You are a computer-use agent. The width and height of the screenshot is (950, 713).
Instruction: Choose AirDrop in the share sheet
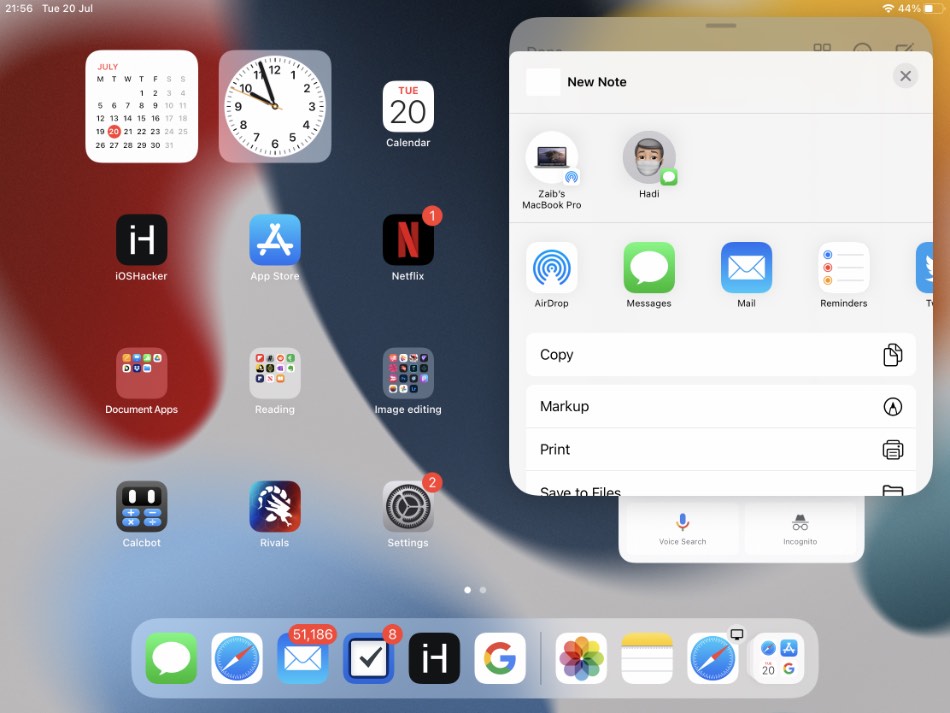[x=551, y=267]
